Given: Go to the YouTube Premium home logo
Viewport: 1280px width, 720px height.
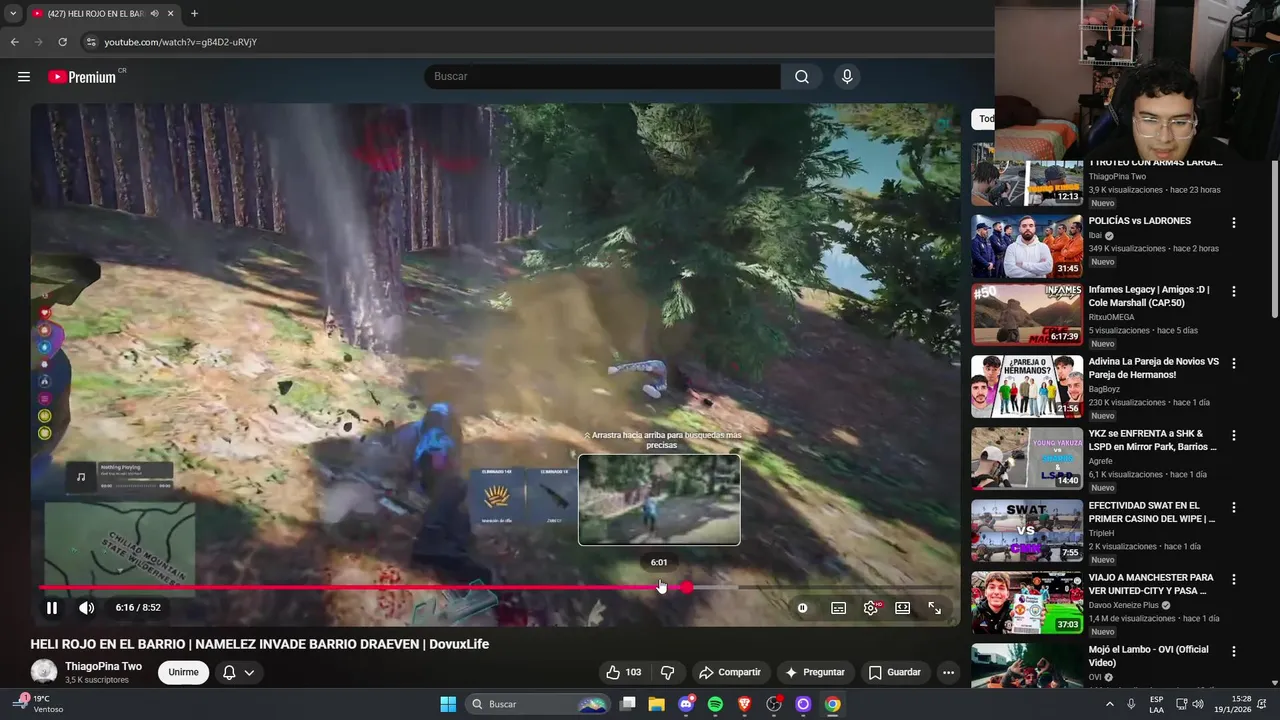Looking at the screenshot, I should coord(82,77).
